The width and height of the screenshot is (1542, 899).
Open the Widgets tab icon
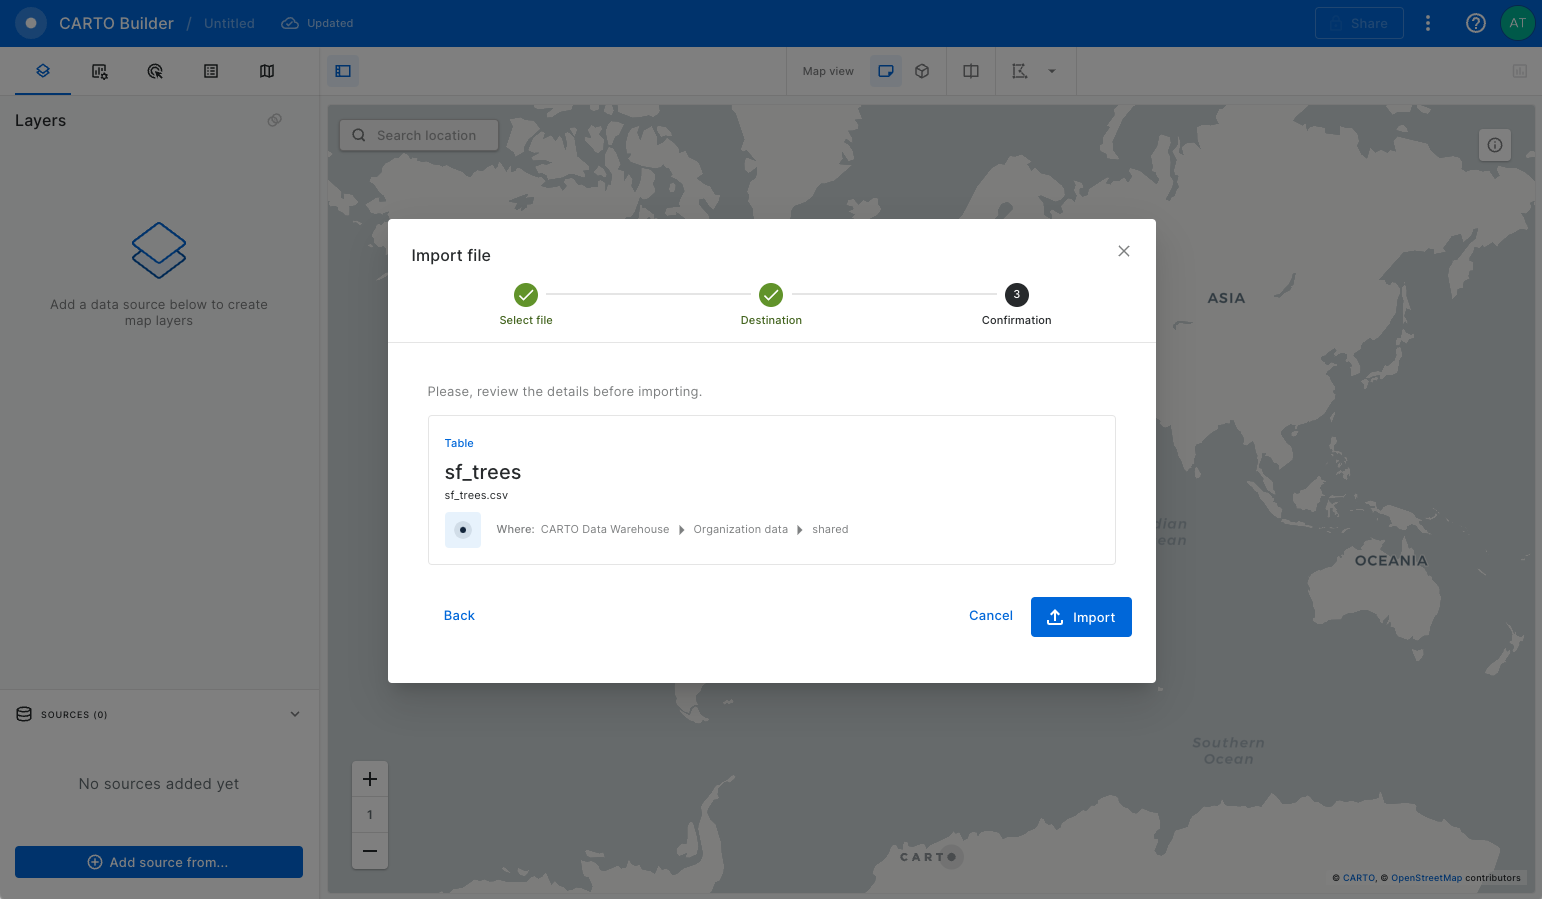point(99,71)
